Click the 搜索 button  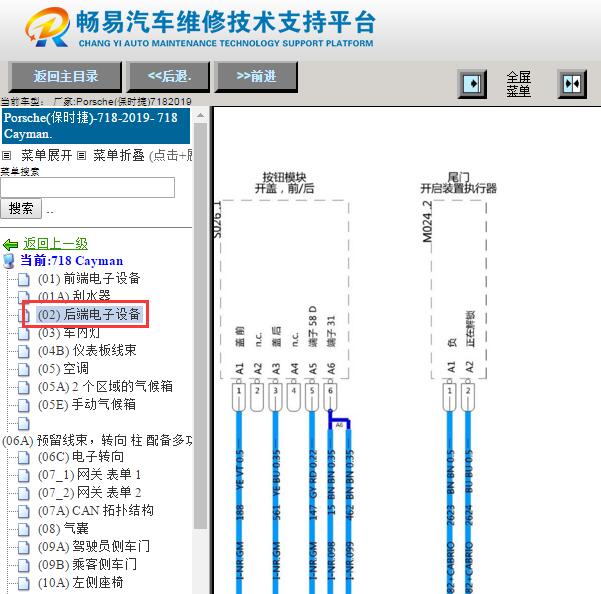21,208
